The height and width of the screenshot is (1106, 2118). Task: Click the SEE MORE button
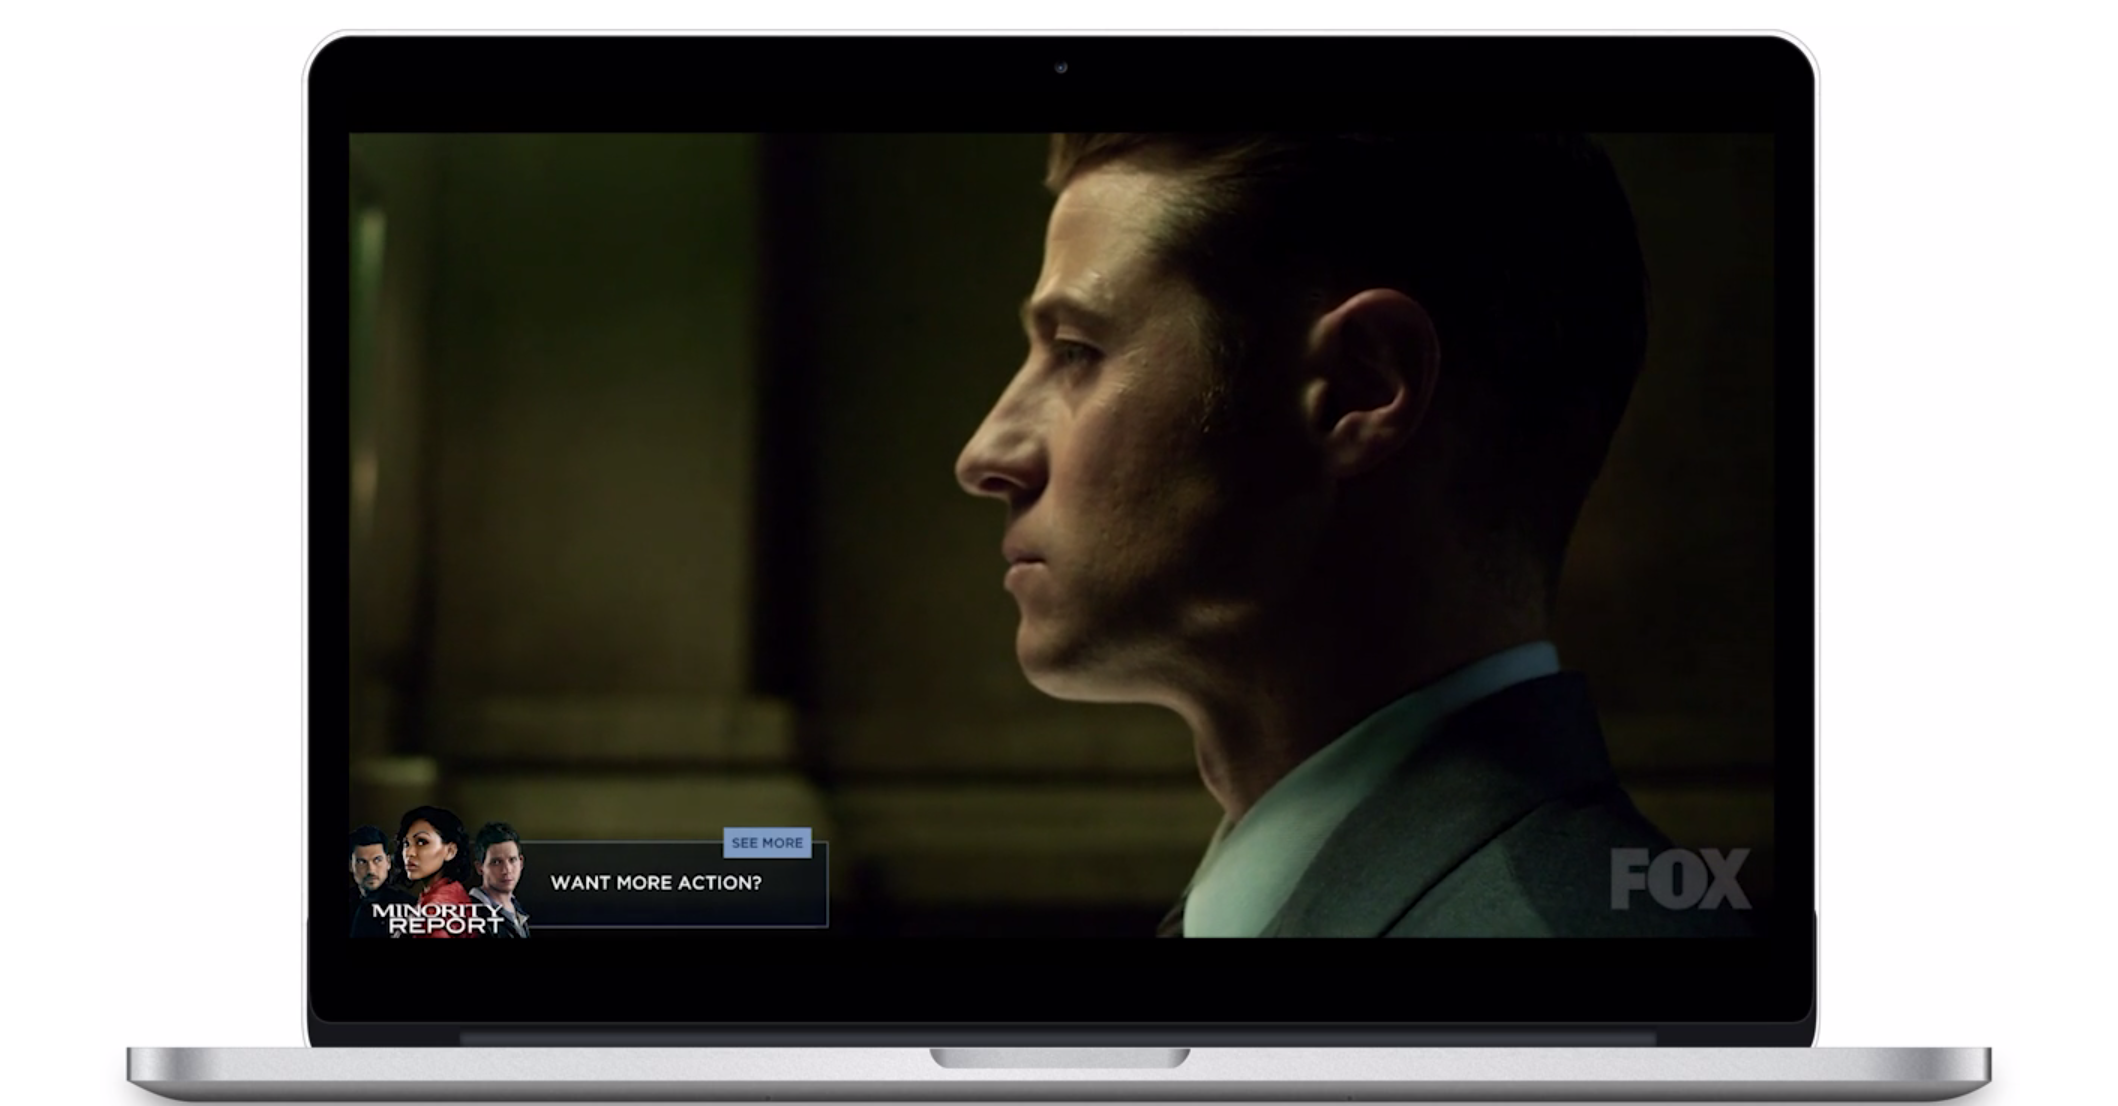pos(767,843)
